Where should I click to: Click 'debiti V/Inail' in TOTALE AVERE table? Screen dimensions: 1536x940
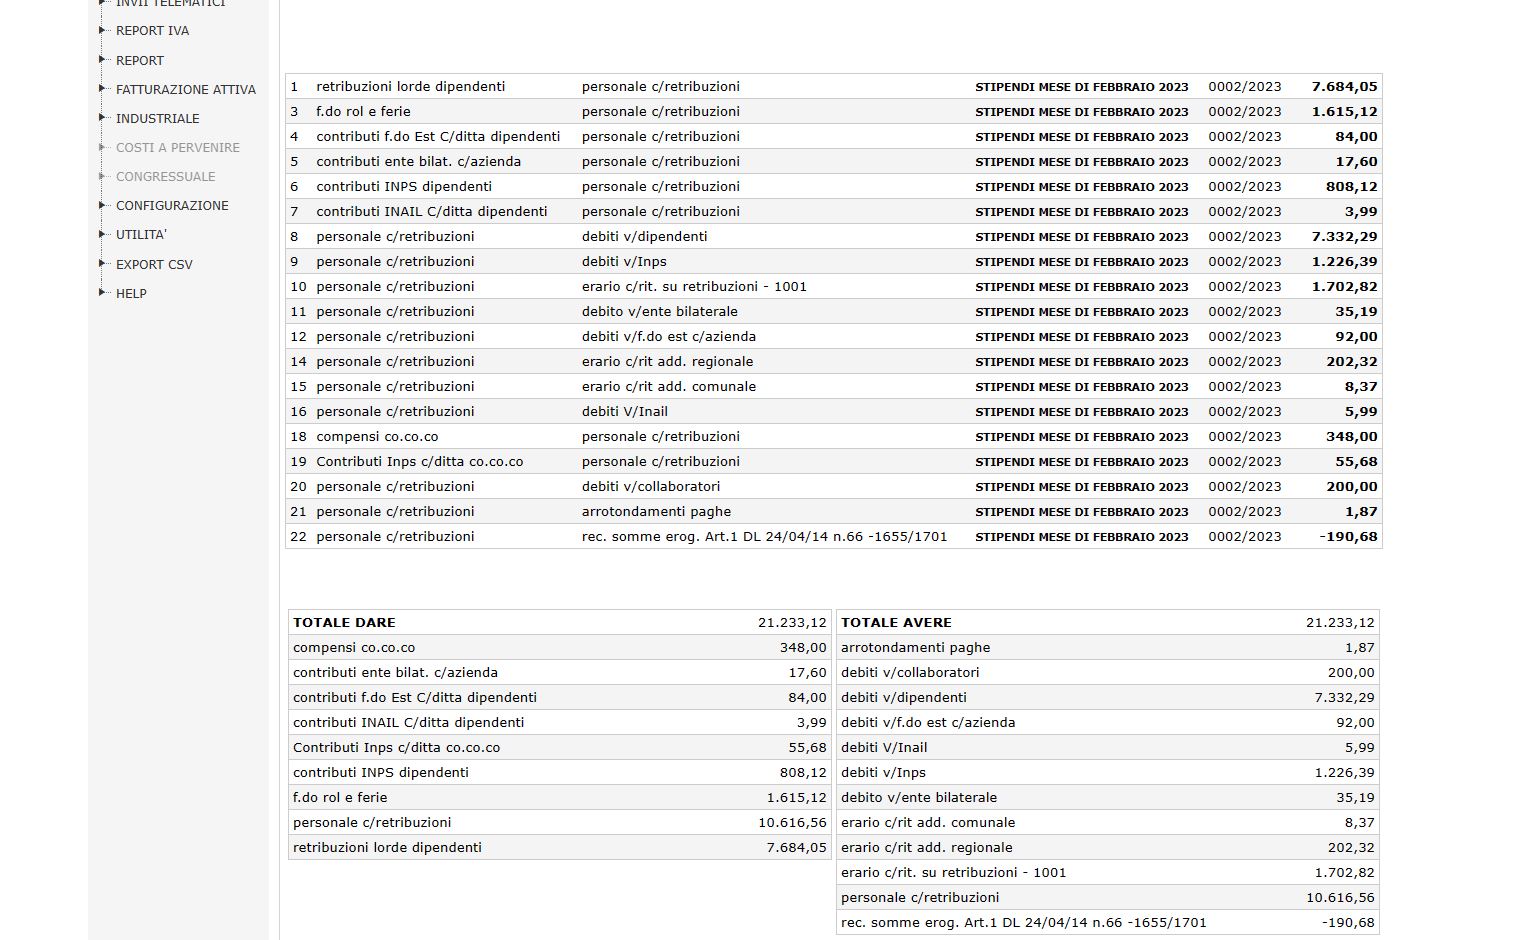pos(884,747)
